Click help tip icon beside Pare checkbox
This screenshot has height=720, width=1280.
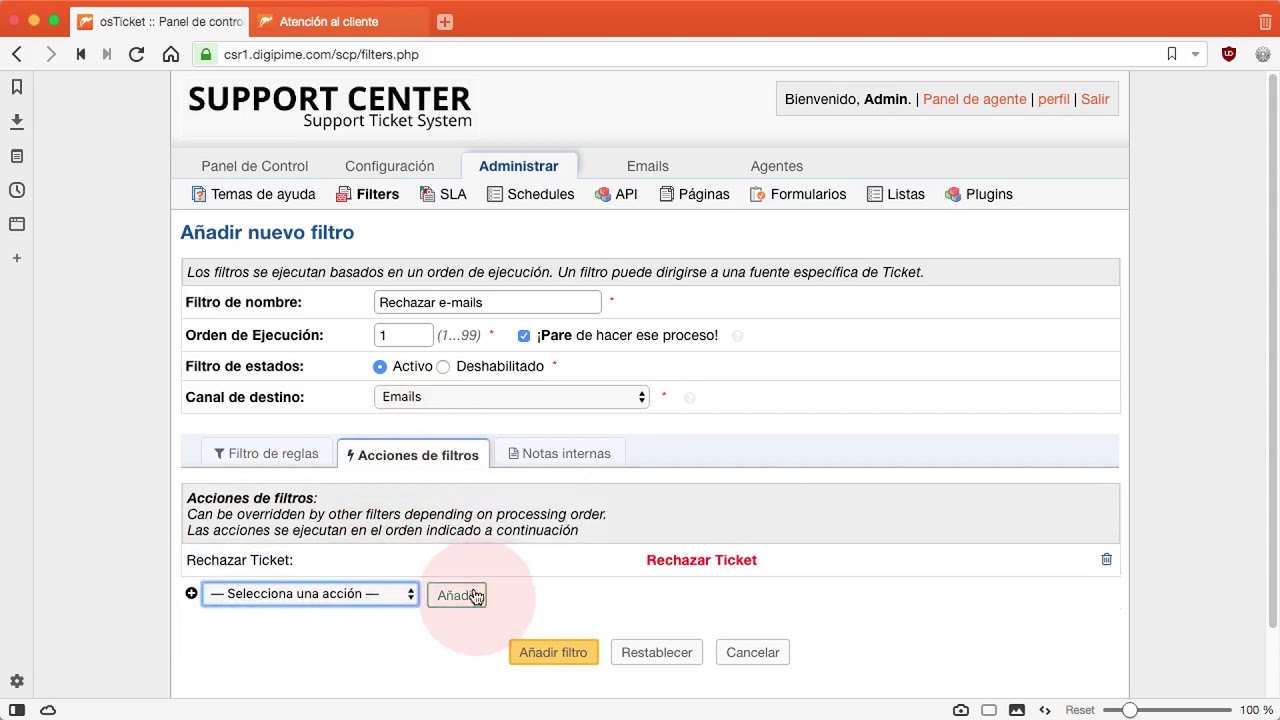click(x=737, y=336)
